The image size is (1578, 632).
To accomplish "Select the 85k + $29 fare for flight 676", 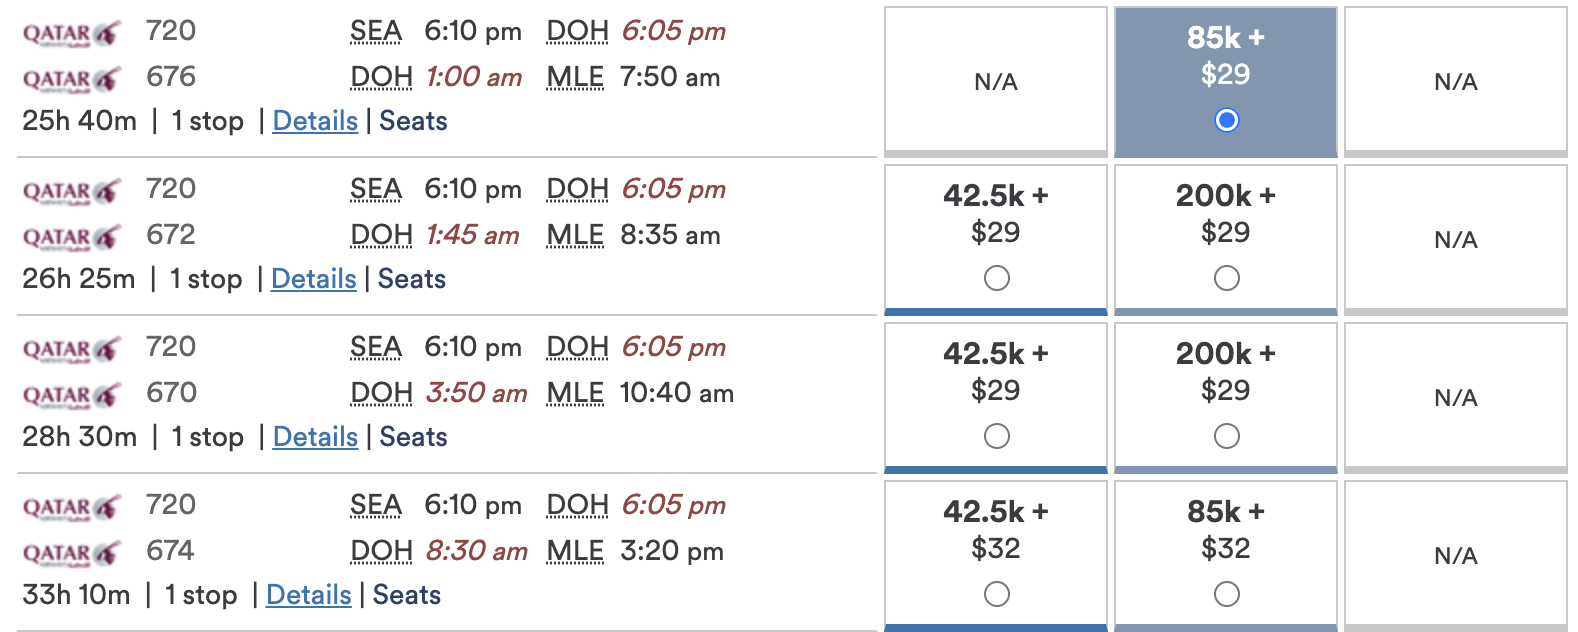I will (x=1226, y=120).
